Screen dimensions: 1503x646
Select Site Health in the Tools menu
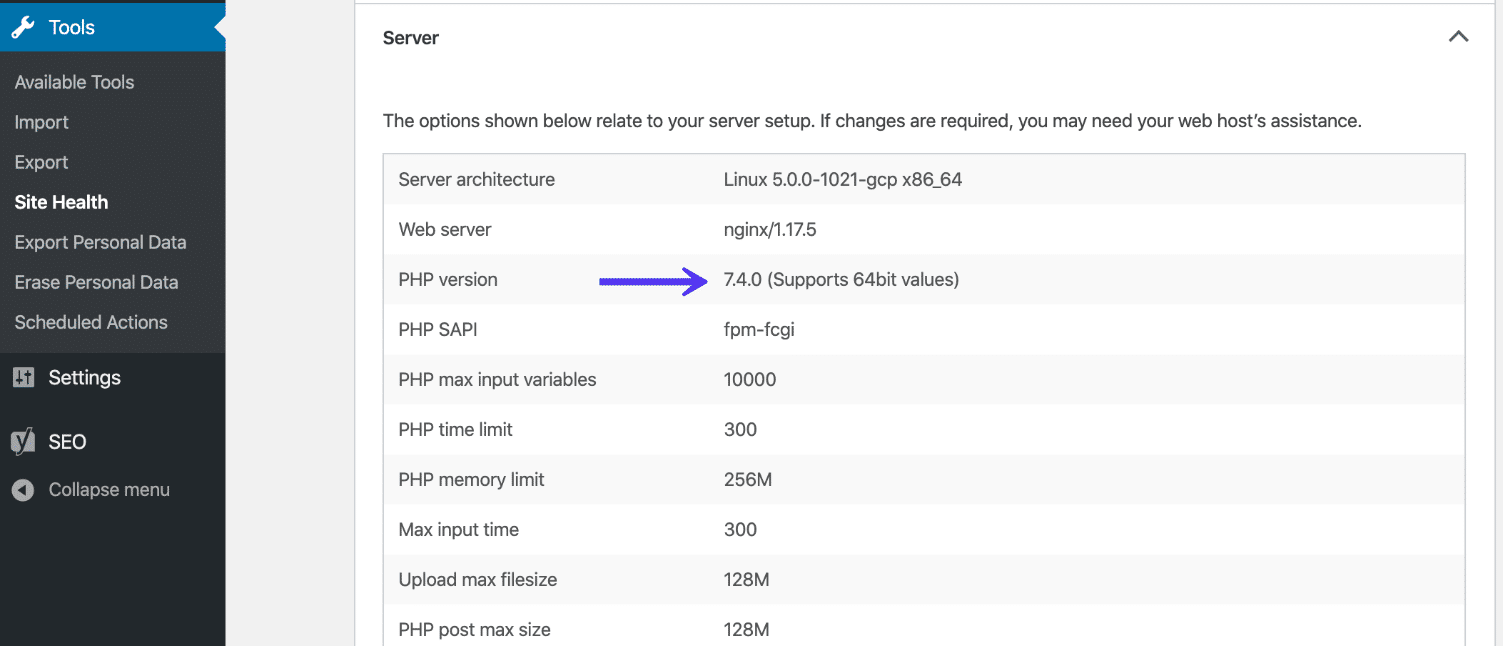[x=61, y=202]
